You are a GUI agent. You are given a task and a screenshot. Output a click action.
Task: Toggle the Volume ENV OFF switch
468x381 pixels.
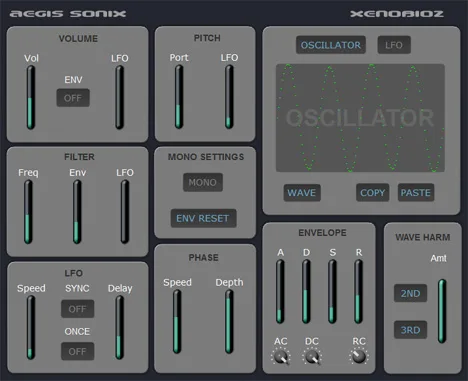pyautogui.click(x=73, y=98)
